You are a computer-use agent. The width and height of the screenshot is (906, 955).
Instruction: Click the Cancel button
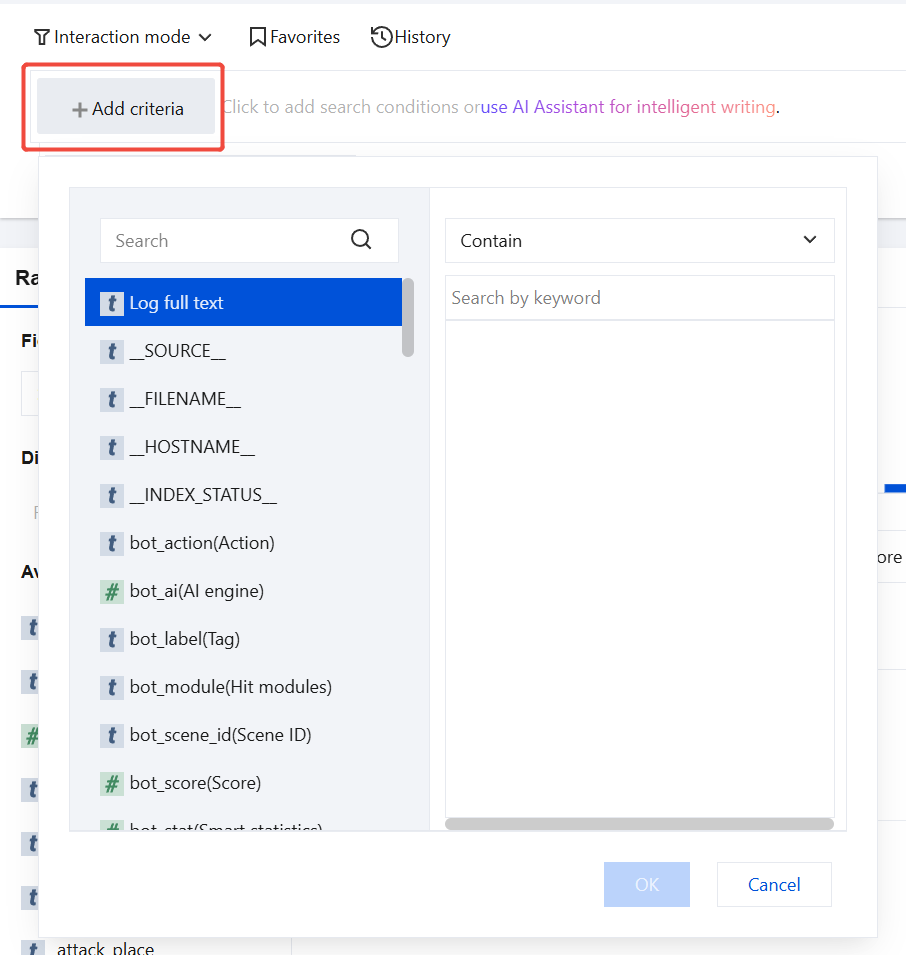tap(774, 884)
